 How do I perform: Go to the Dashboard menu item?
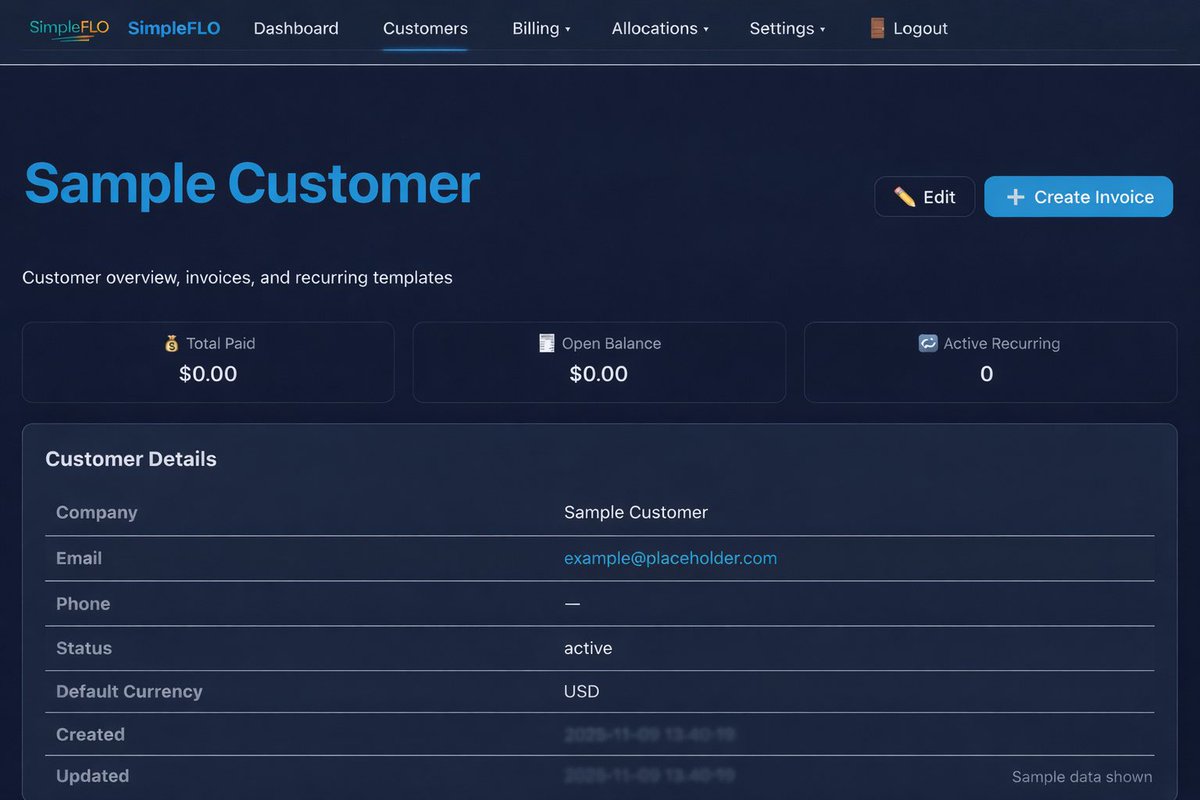click(x=296, y=28)
